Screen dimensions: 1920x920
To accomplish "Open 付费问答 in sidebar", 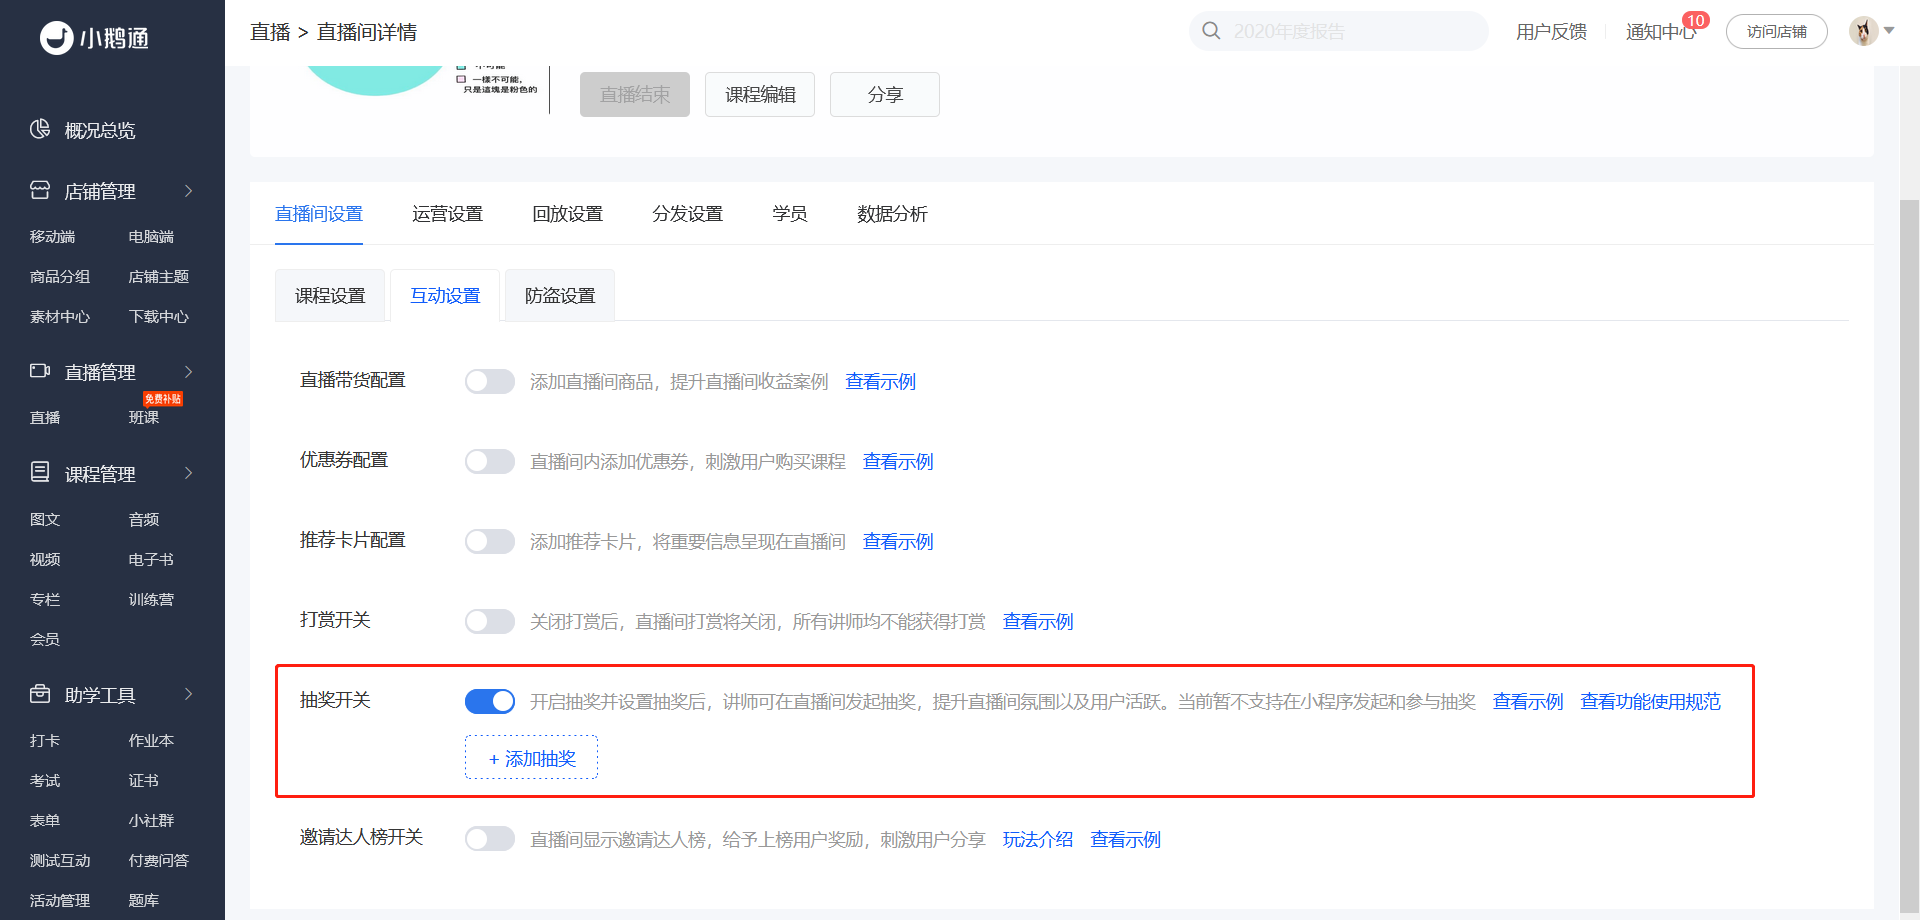I will (159, 861).
